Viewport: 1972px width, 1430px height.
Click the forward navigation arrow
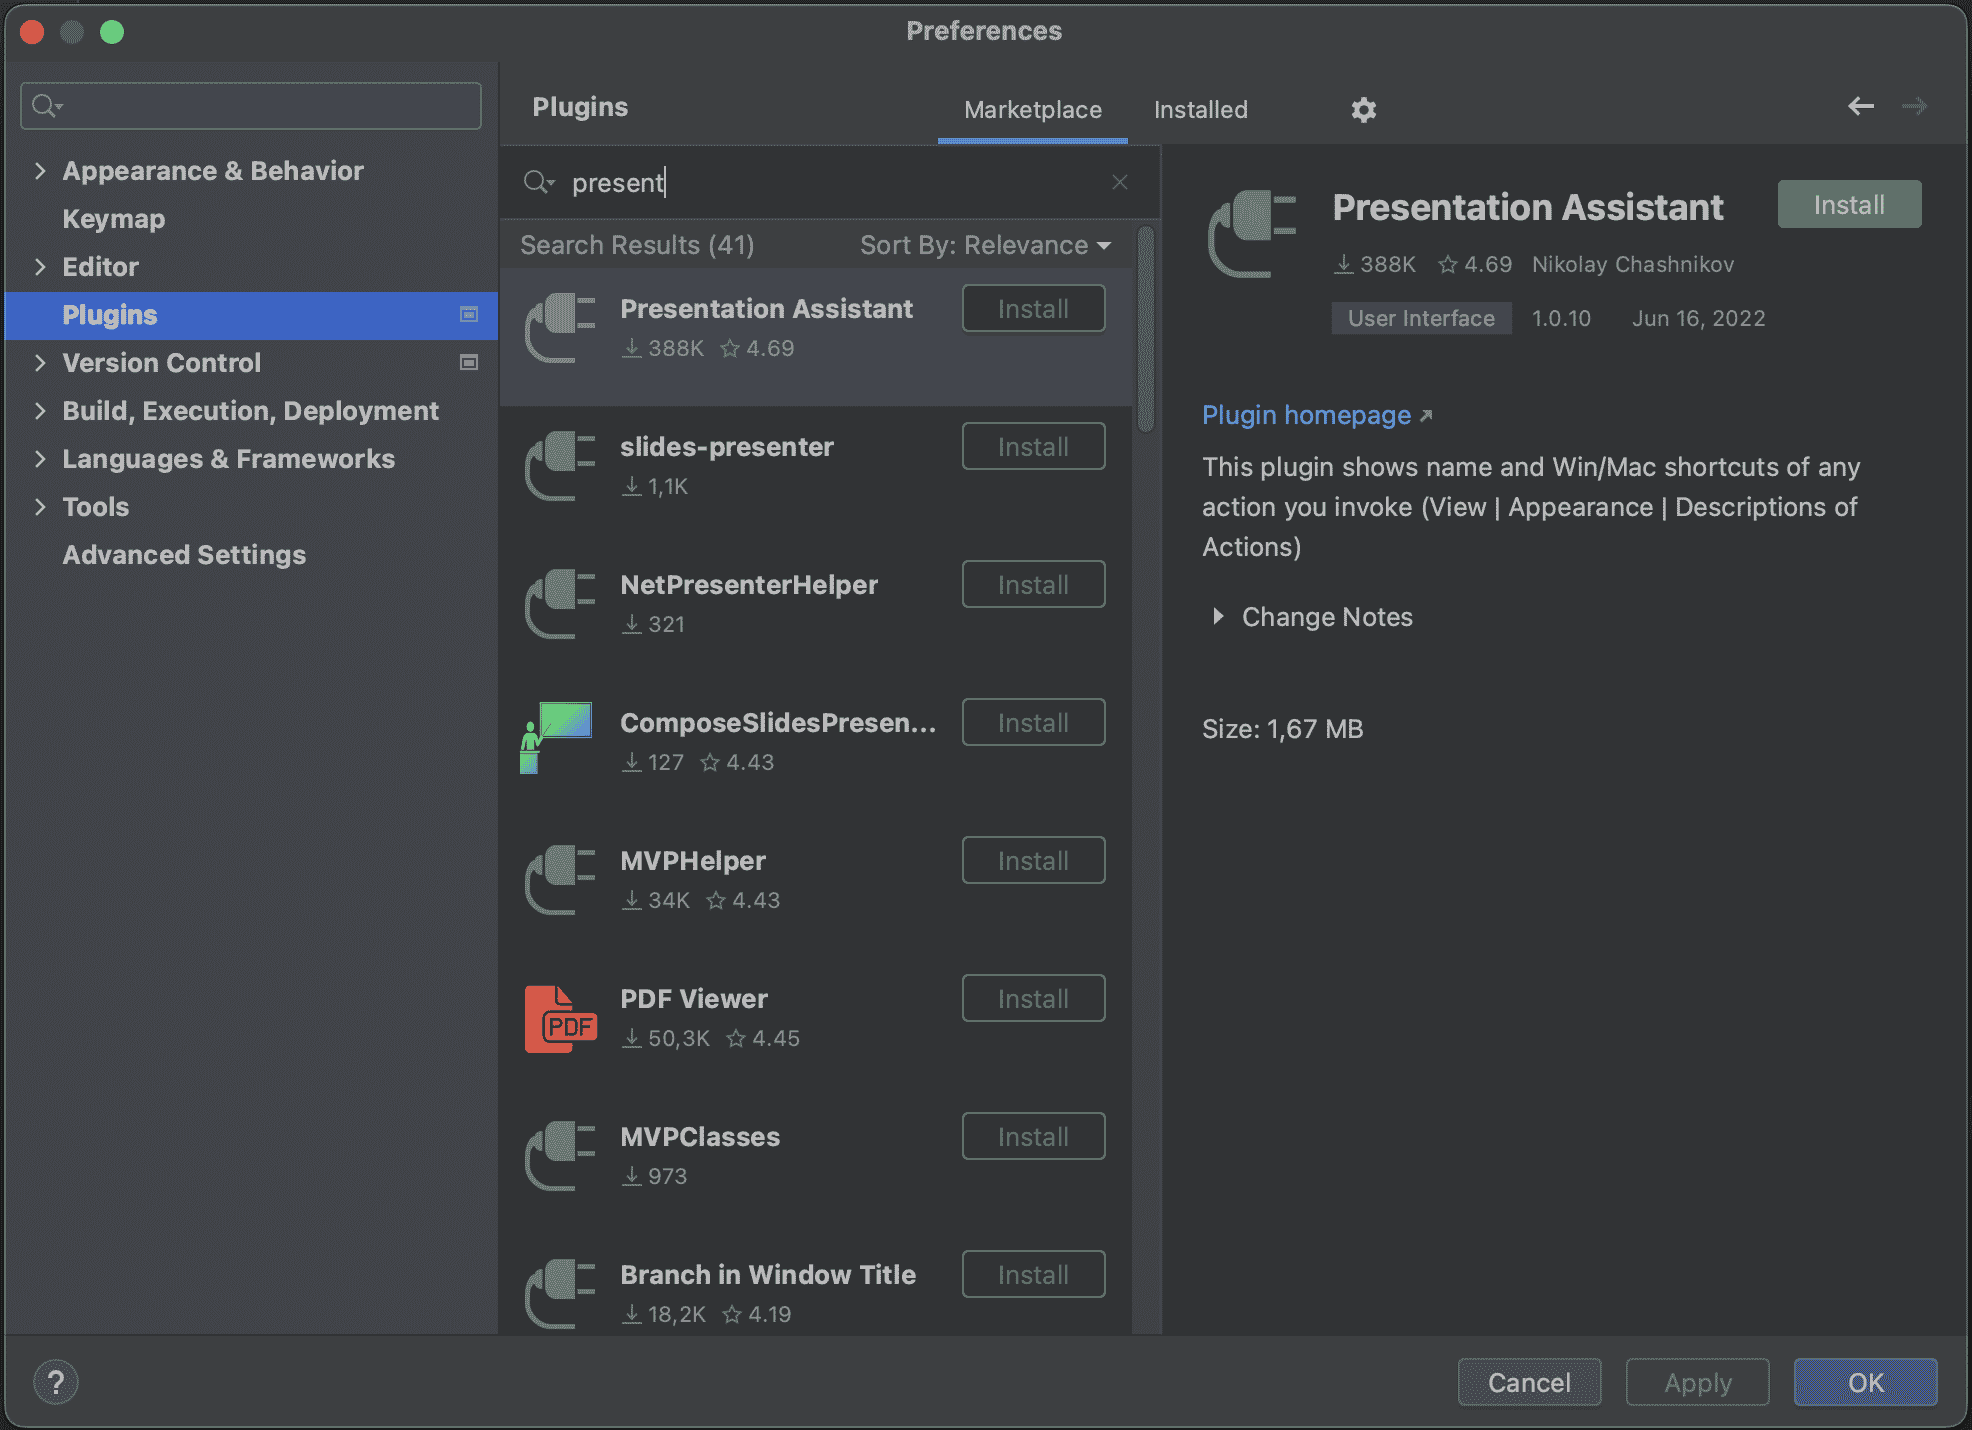point(1916,106)
